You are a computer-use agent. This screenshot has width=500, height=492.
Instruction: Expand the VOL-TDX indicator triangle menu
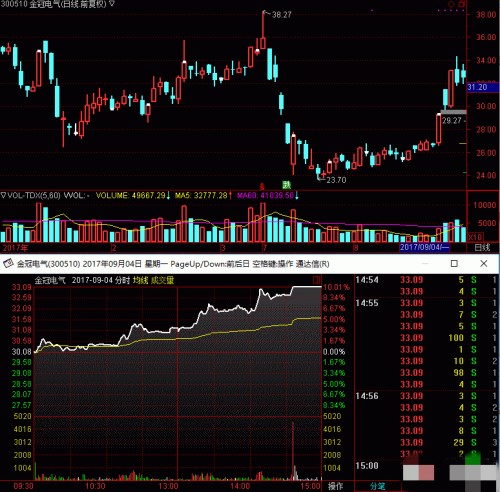pyautogui.click(x=3, y=195)
